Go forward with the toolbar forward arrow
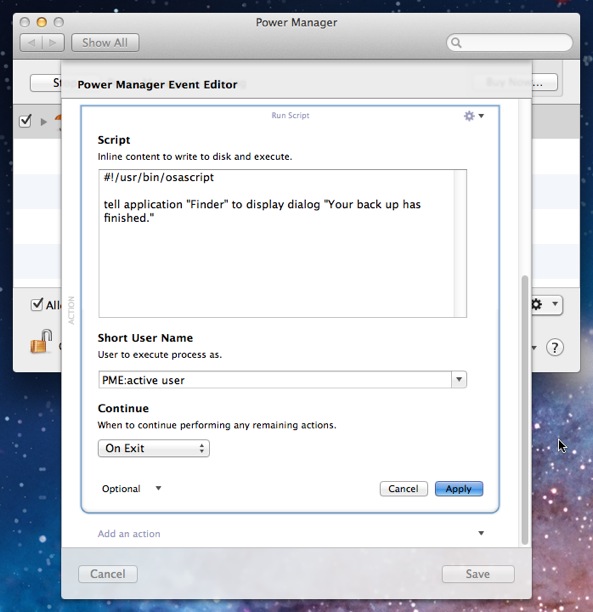This screenshot has height=612, width=593. point(53,43)
